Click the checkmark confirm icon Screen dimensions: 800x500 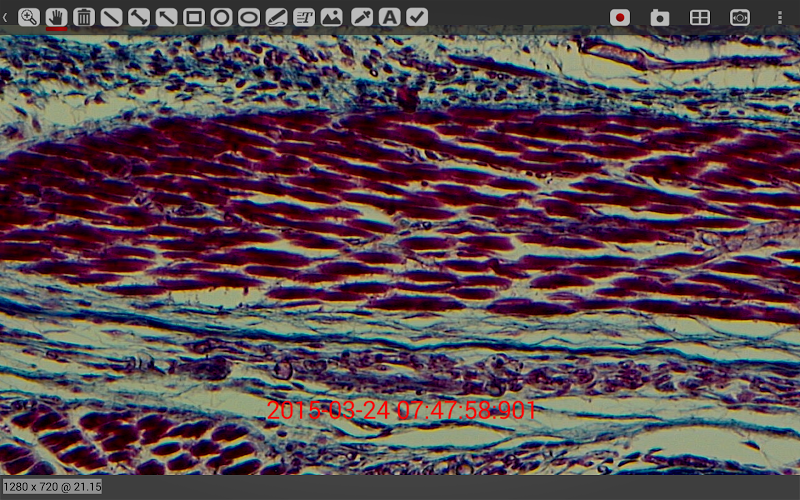coord(417,17)
